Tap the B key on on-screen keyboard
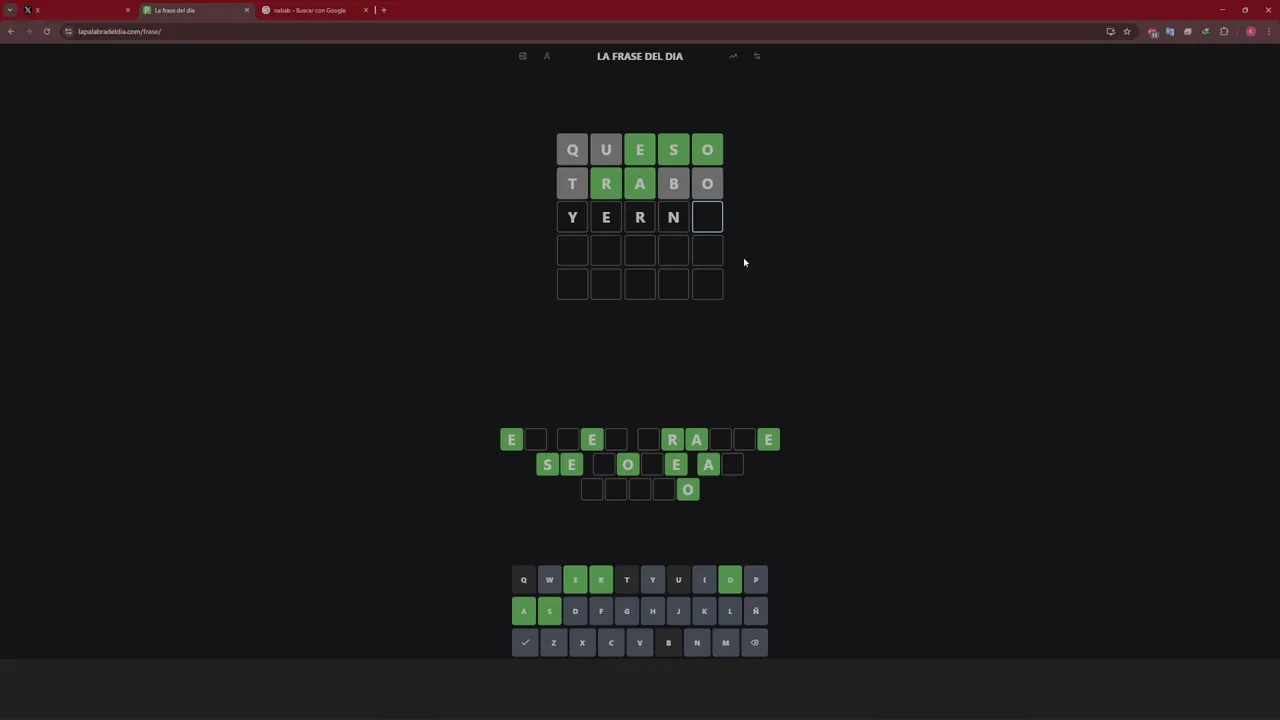Viewport: 1280px width, 720px height. [668, 643]
